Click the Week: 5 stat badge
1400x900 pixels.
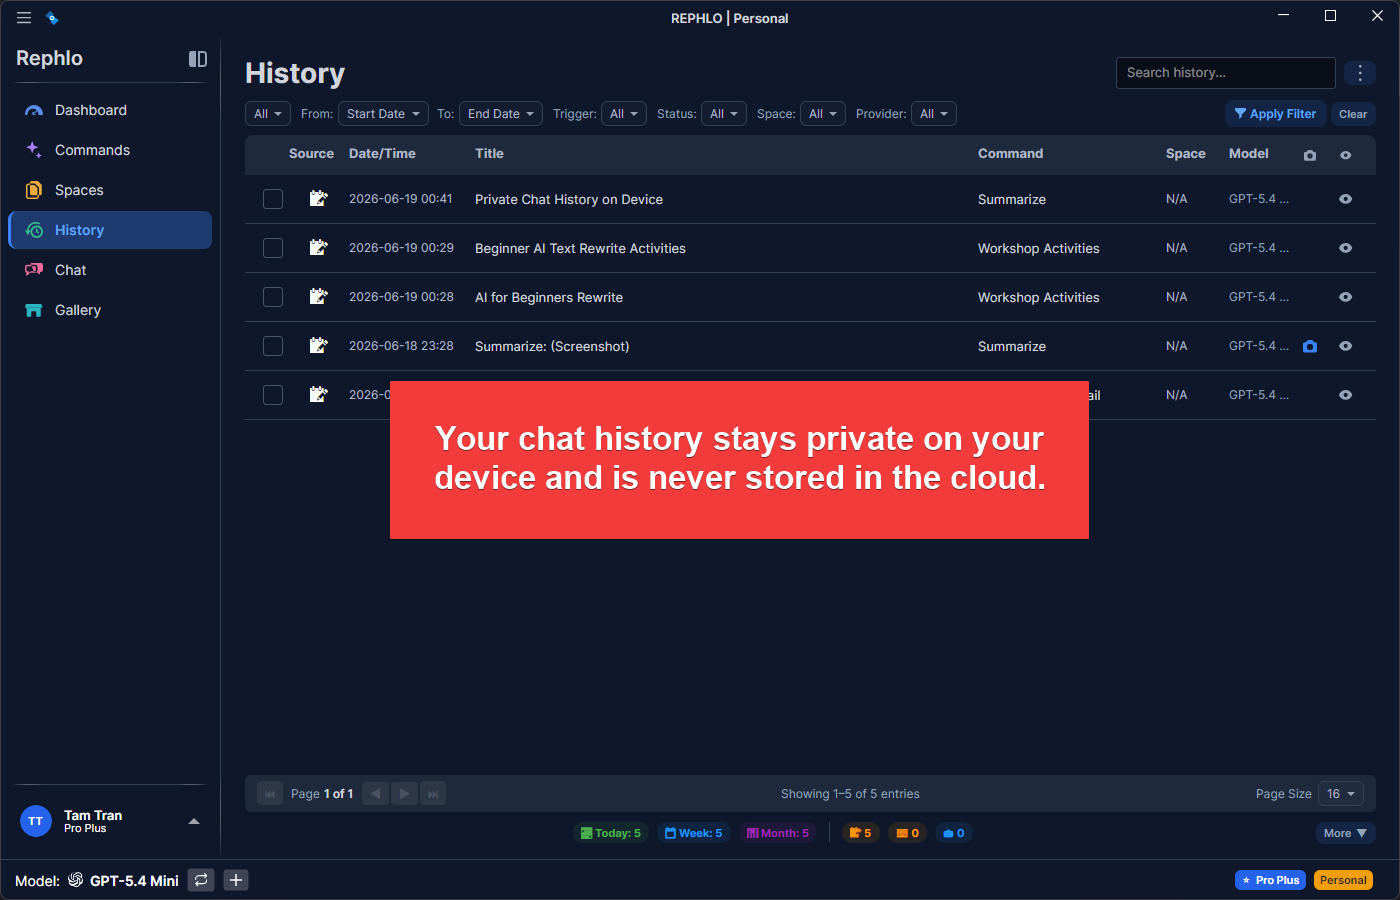coord(694,833)
